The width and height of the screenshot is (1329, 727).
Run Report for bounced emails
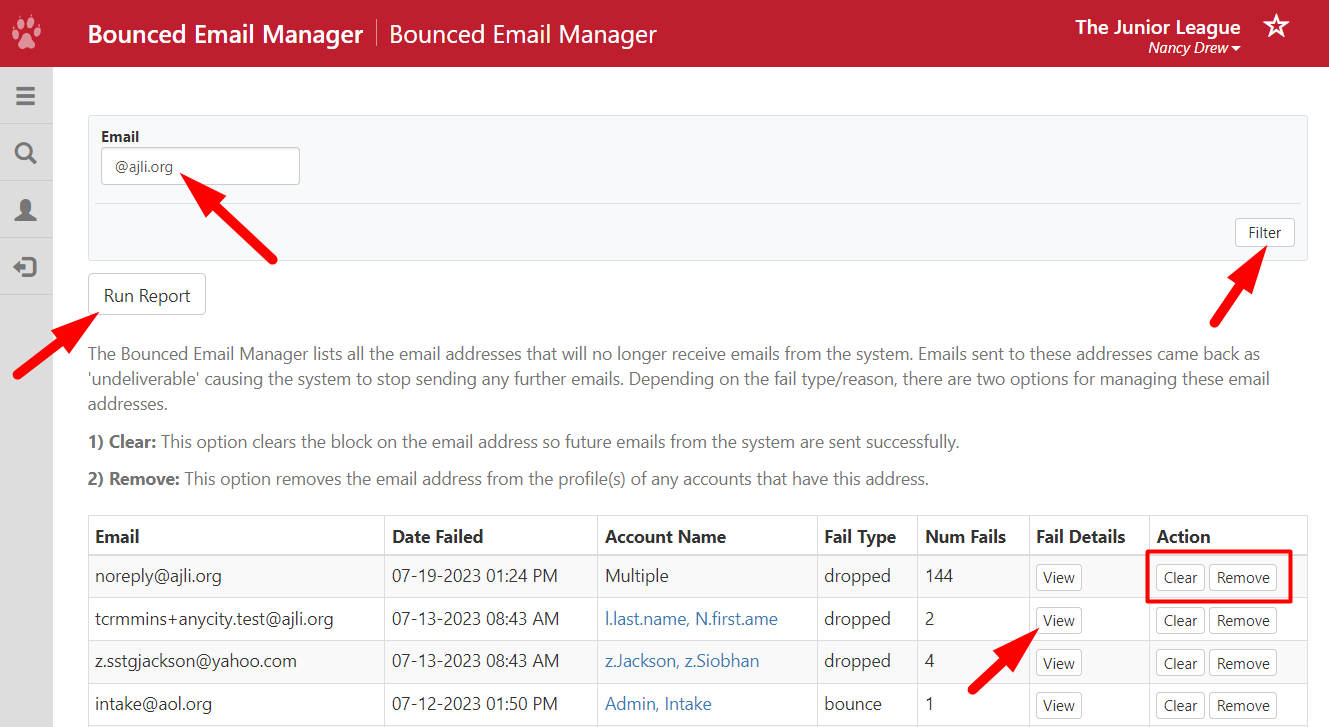click(x=147, y=295)
